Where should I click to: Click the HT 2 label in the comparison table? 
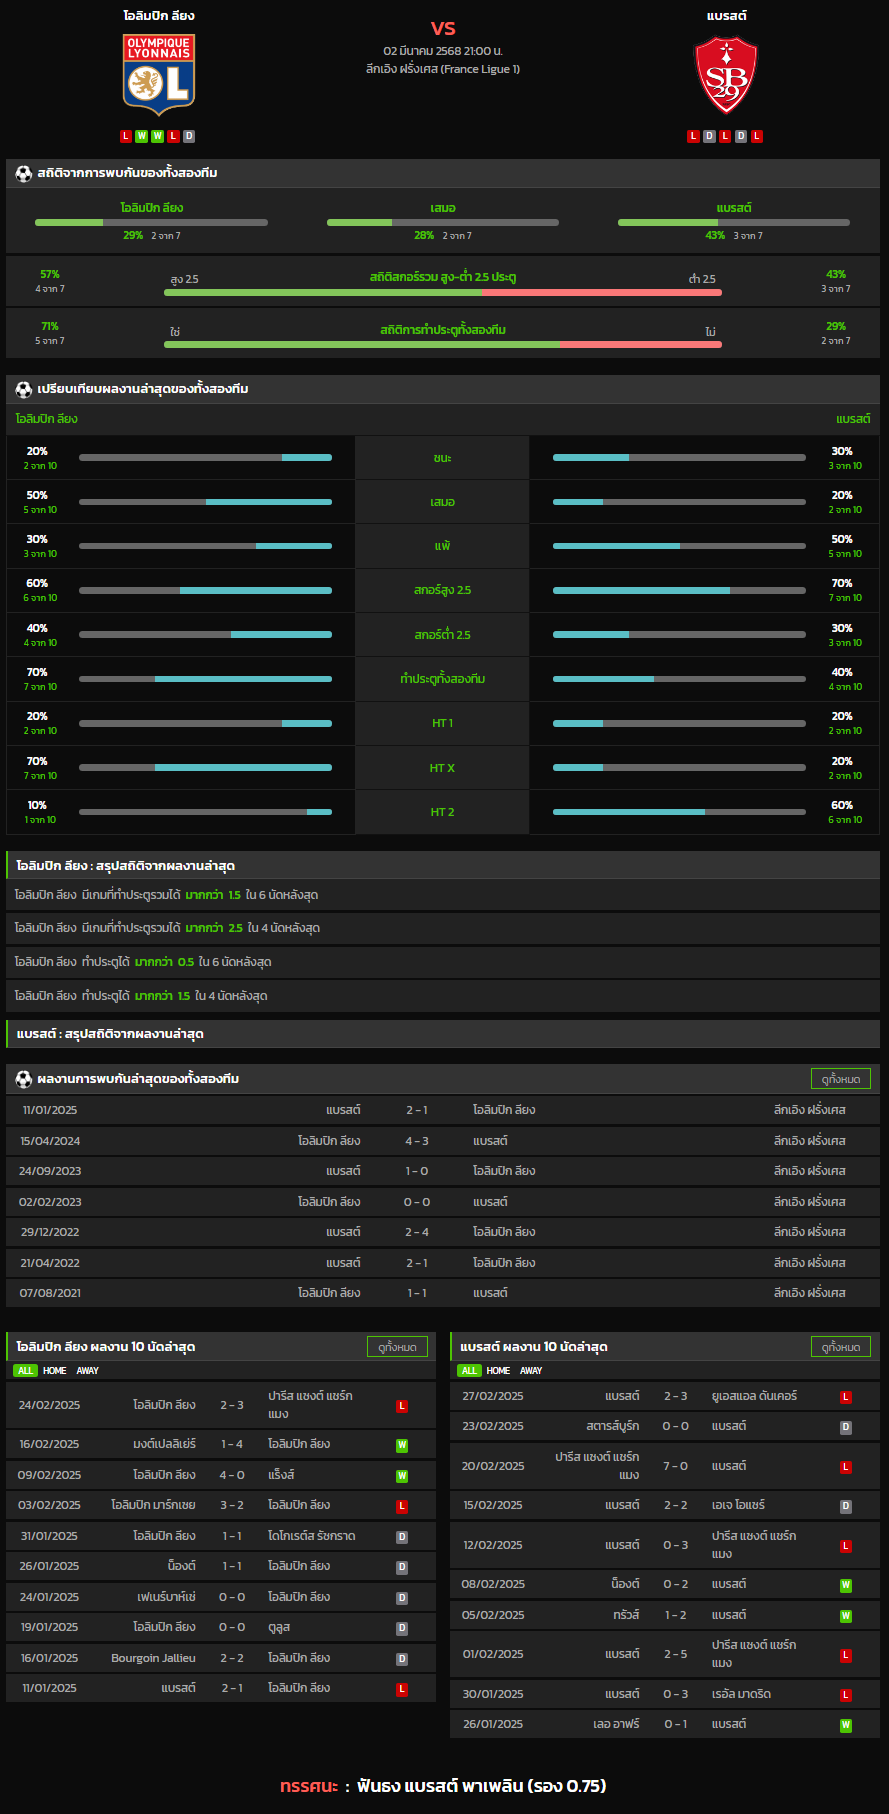(x=442, y=812)
